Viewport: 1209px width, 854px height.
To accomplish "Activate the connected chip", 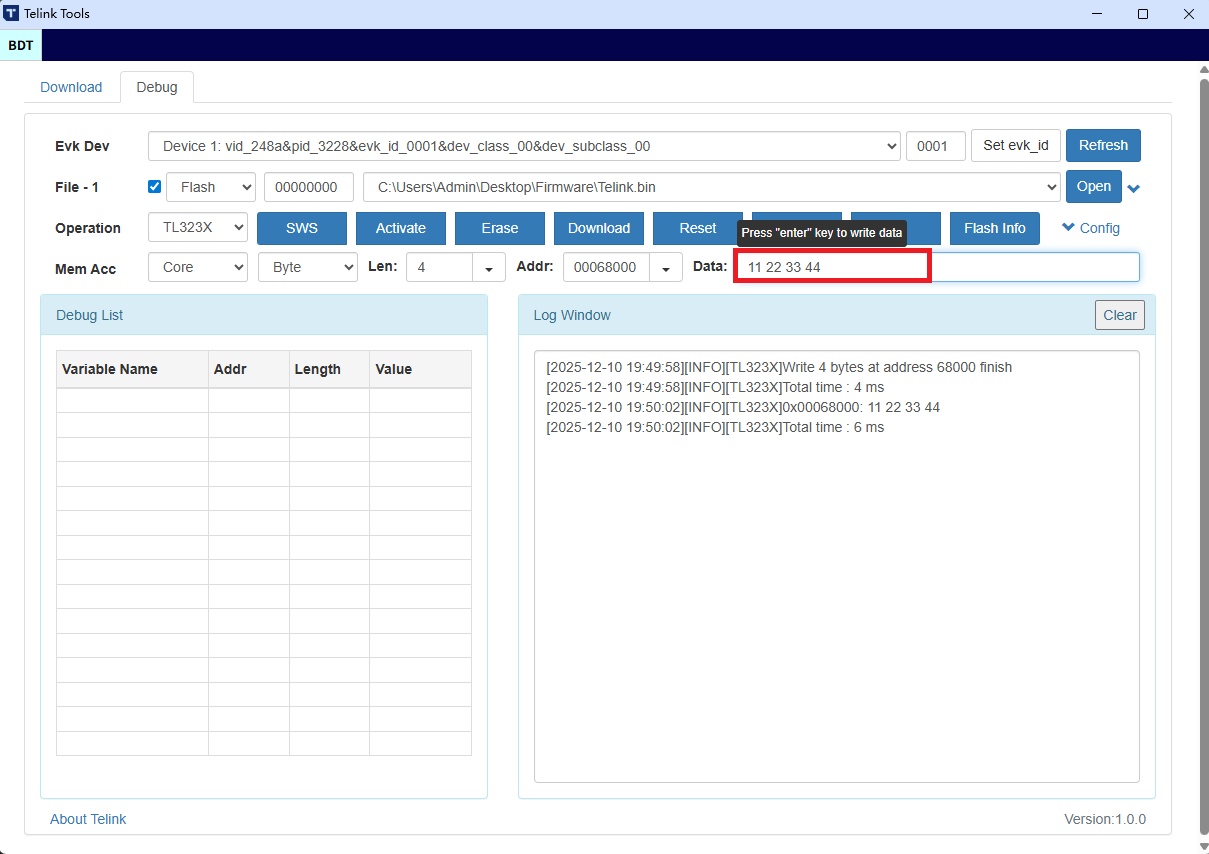I will pos(400,228).
